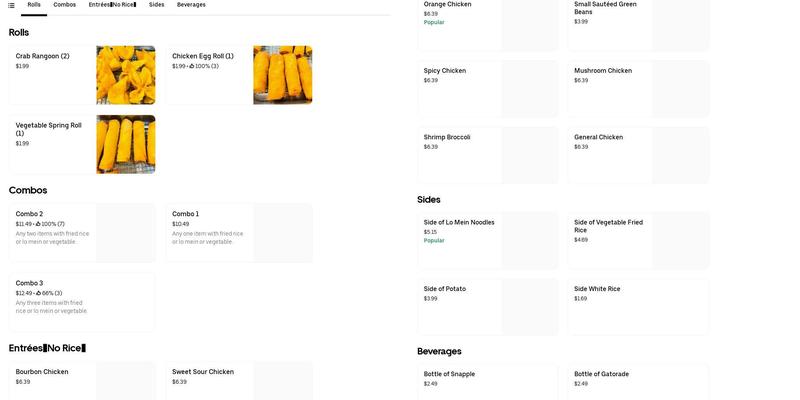Go to the Beverages tab
Image resolution: width=800 pixels, height=400 pixels.
(191, 5)
